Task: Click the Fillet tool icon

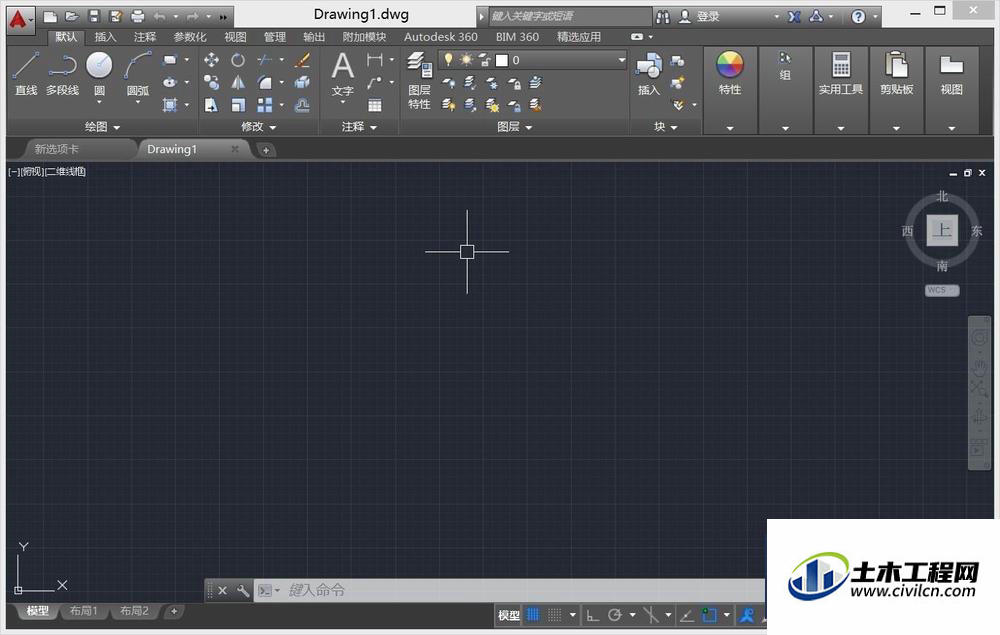Action: (264, 82)
